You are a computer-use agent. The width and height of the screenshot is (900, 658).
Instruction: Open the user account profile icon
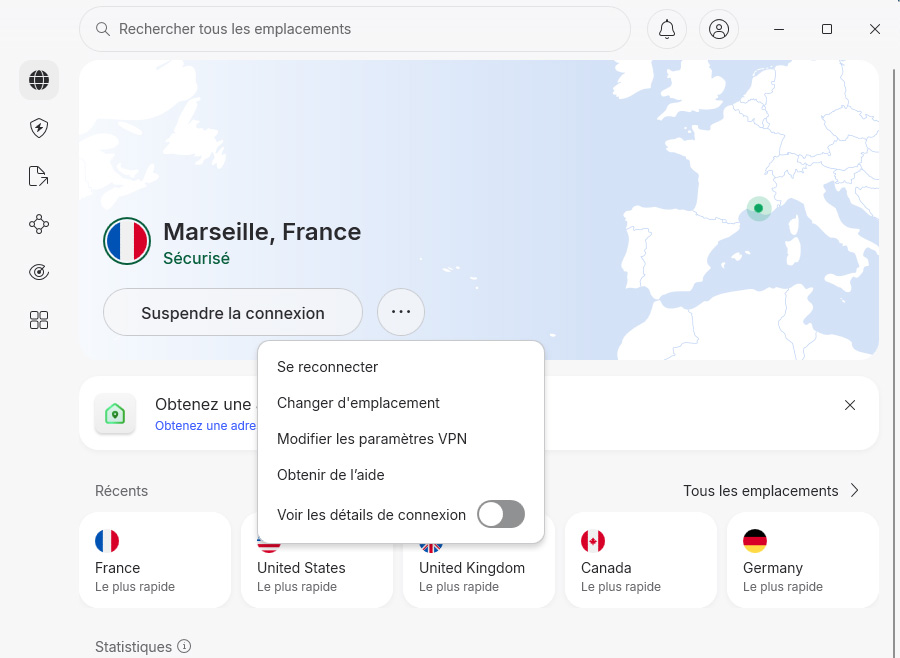coord(718,29)
